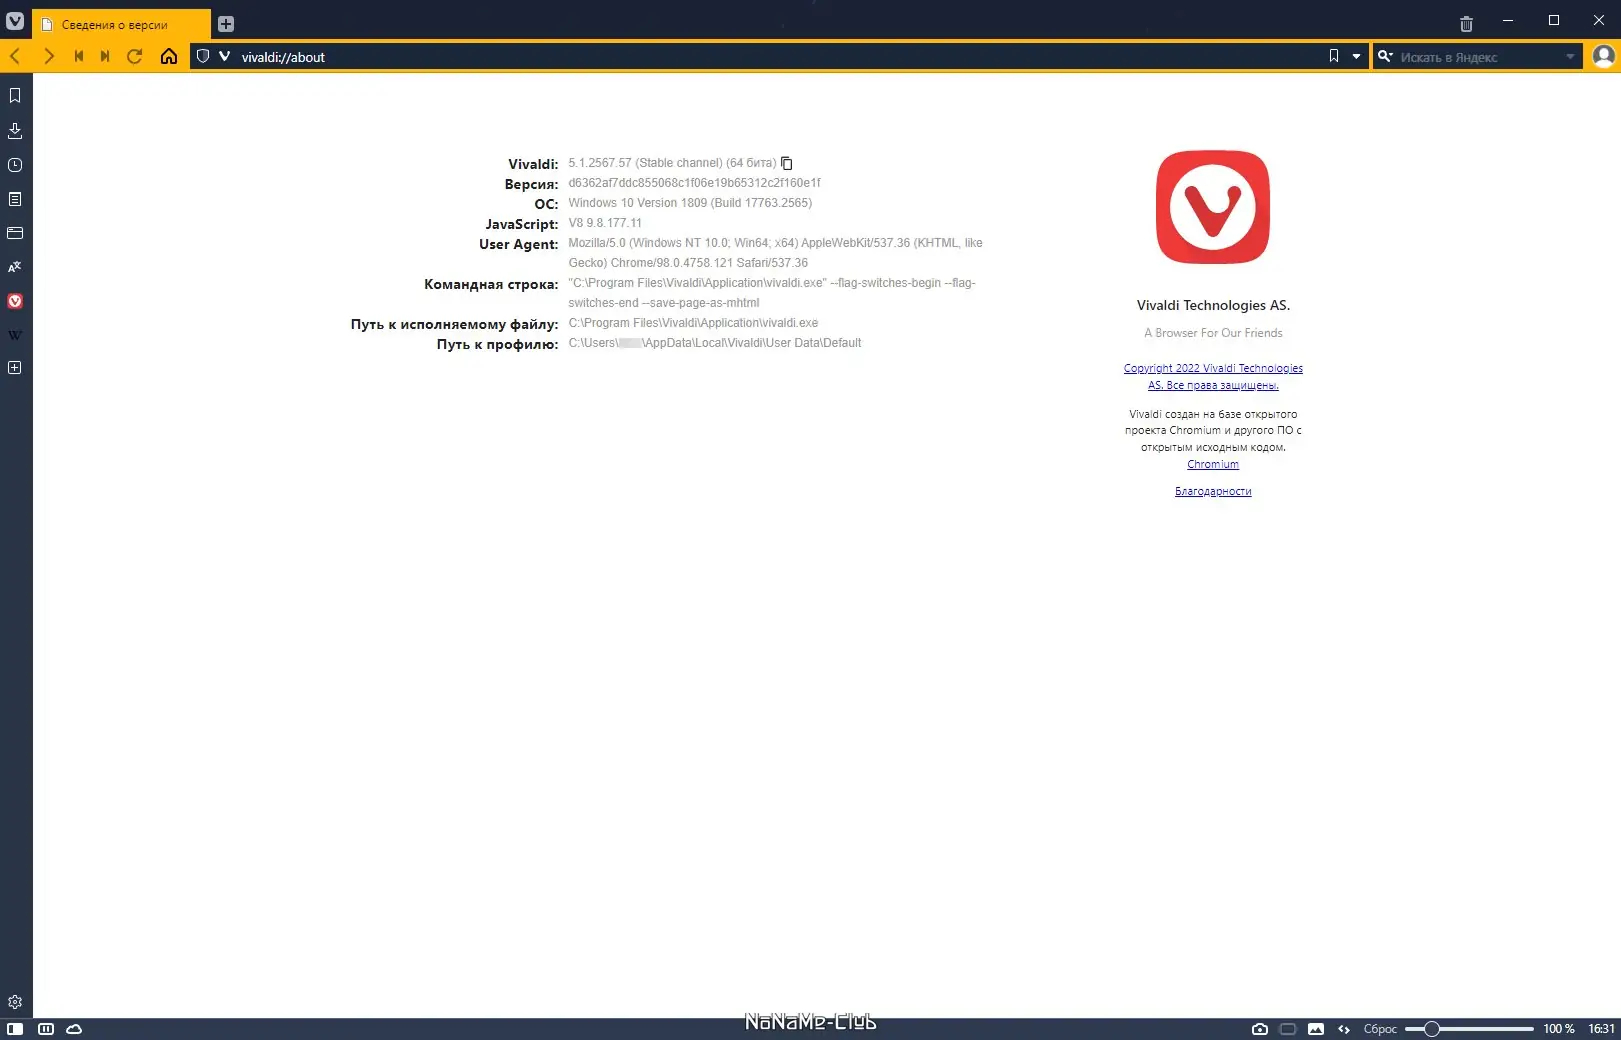Click the JavaScript value 'V8 9.8.177.11'

605,223
